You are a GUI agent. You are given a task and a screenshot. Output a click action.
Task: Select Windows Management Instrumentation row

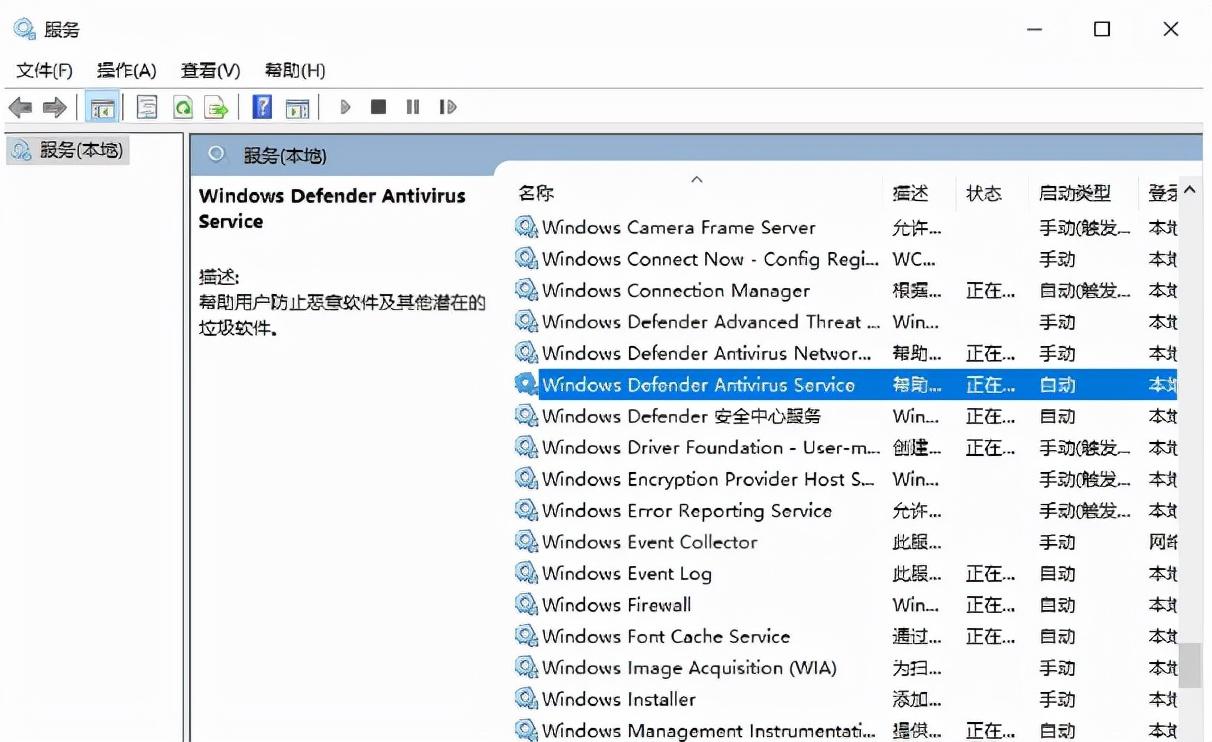[845, 730]
